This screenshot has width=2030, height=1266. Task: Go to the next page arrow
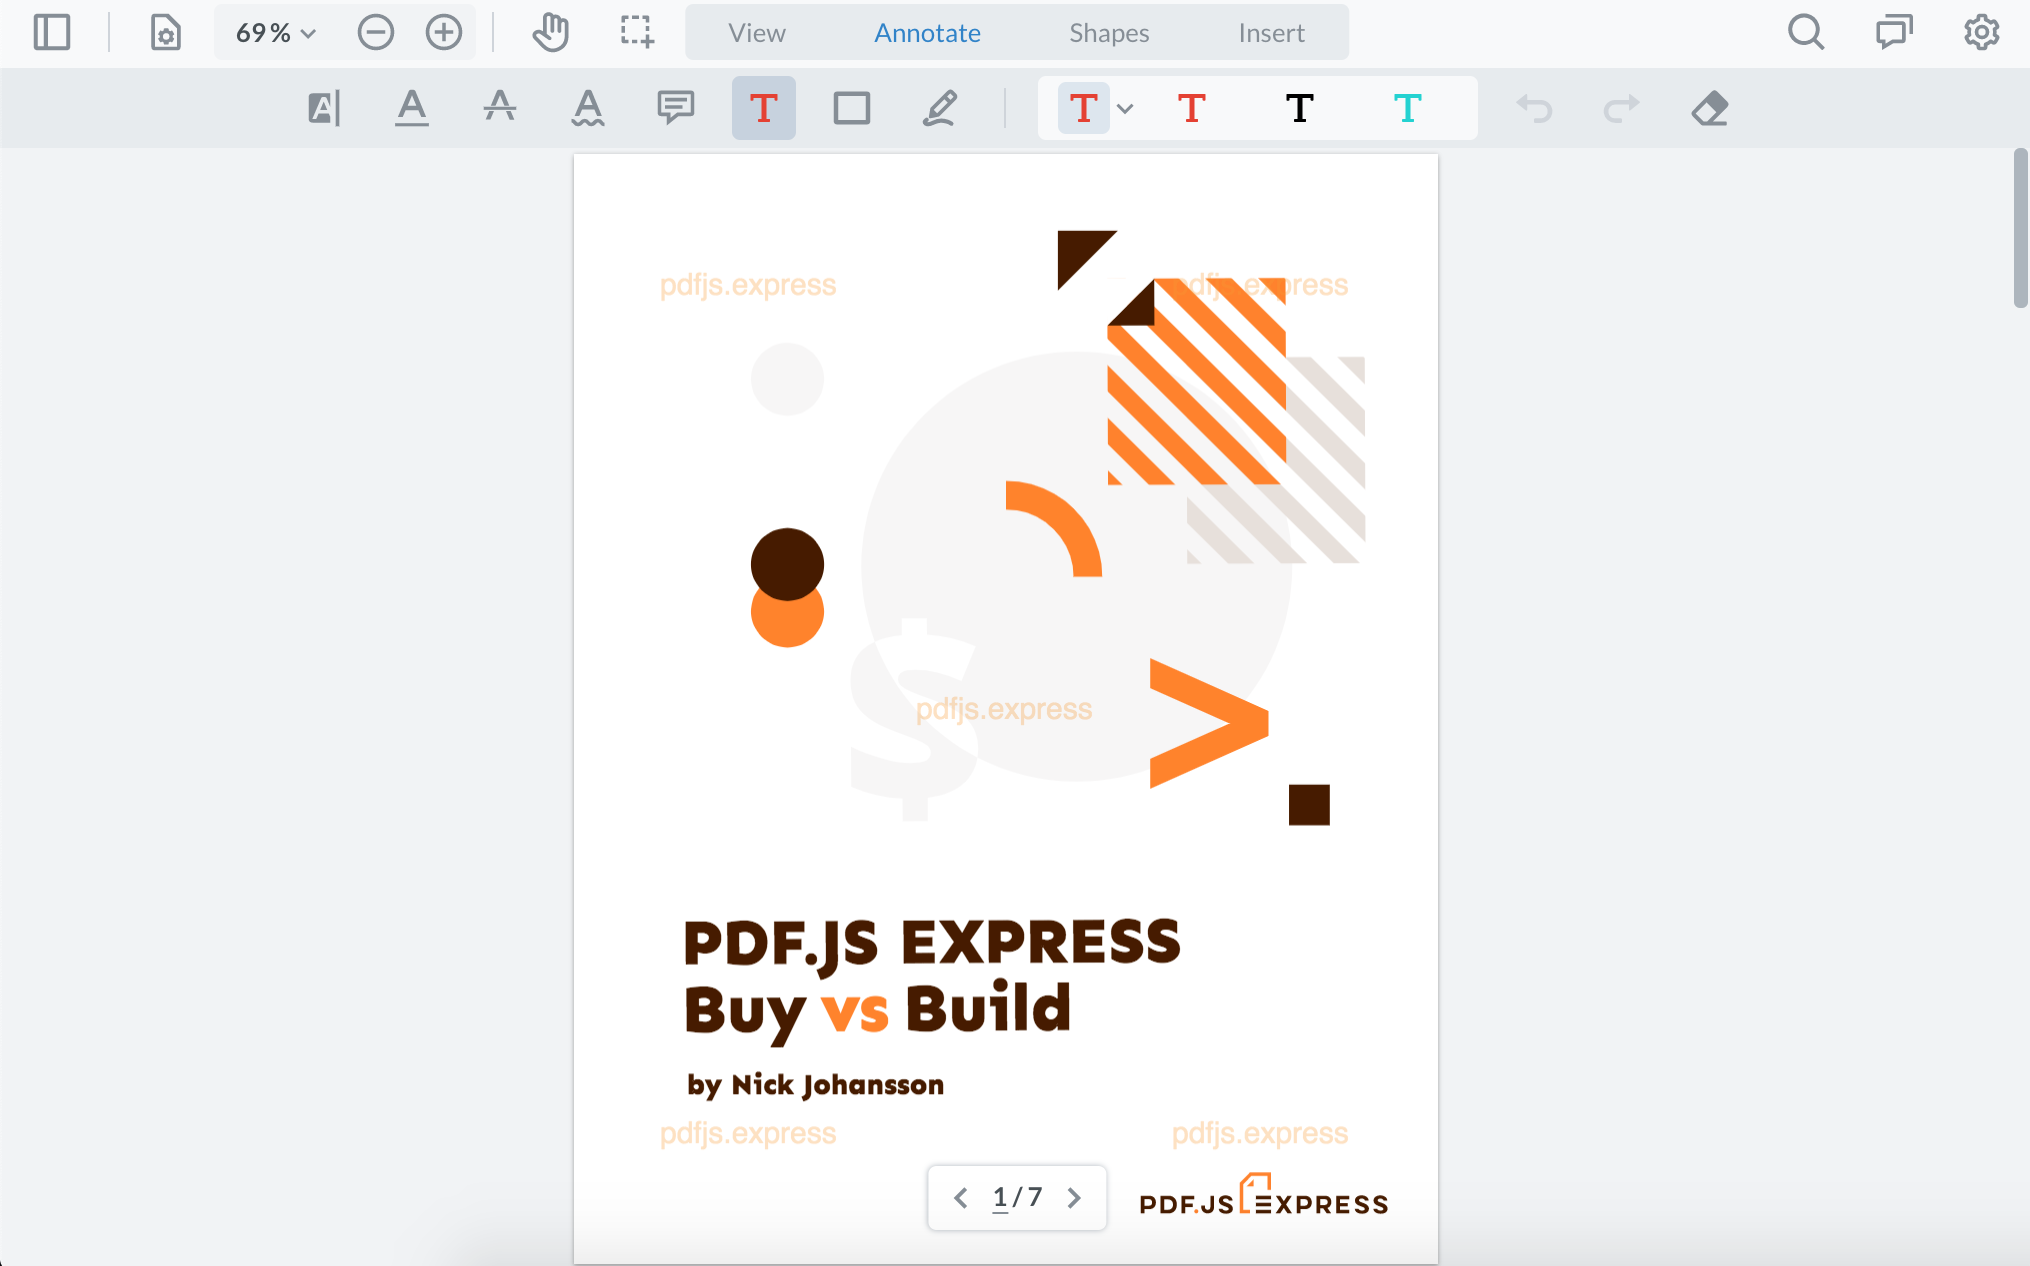(1074, 1197)
